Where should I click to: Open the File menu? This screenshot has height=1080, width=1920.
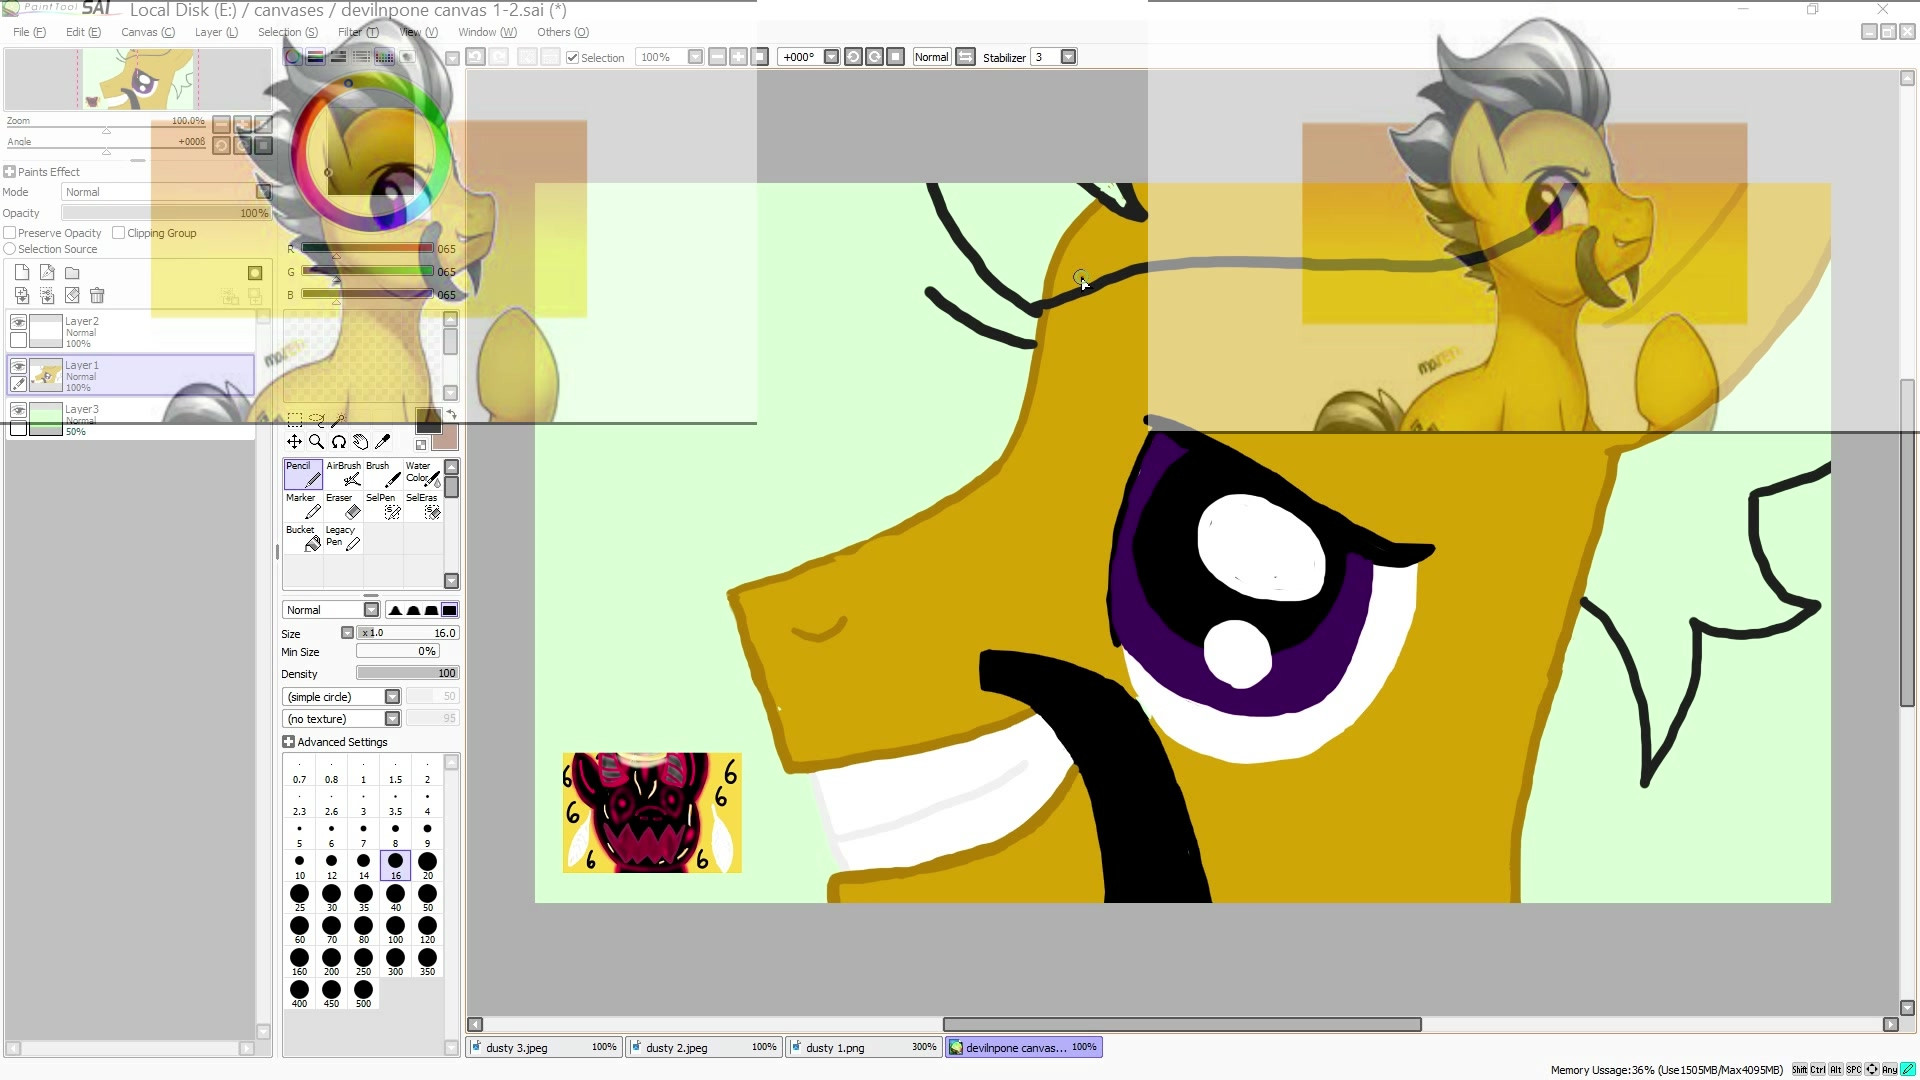[29, 32]
